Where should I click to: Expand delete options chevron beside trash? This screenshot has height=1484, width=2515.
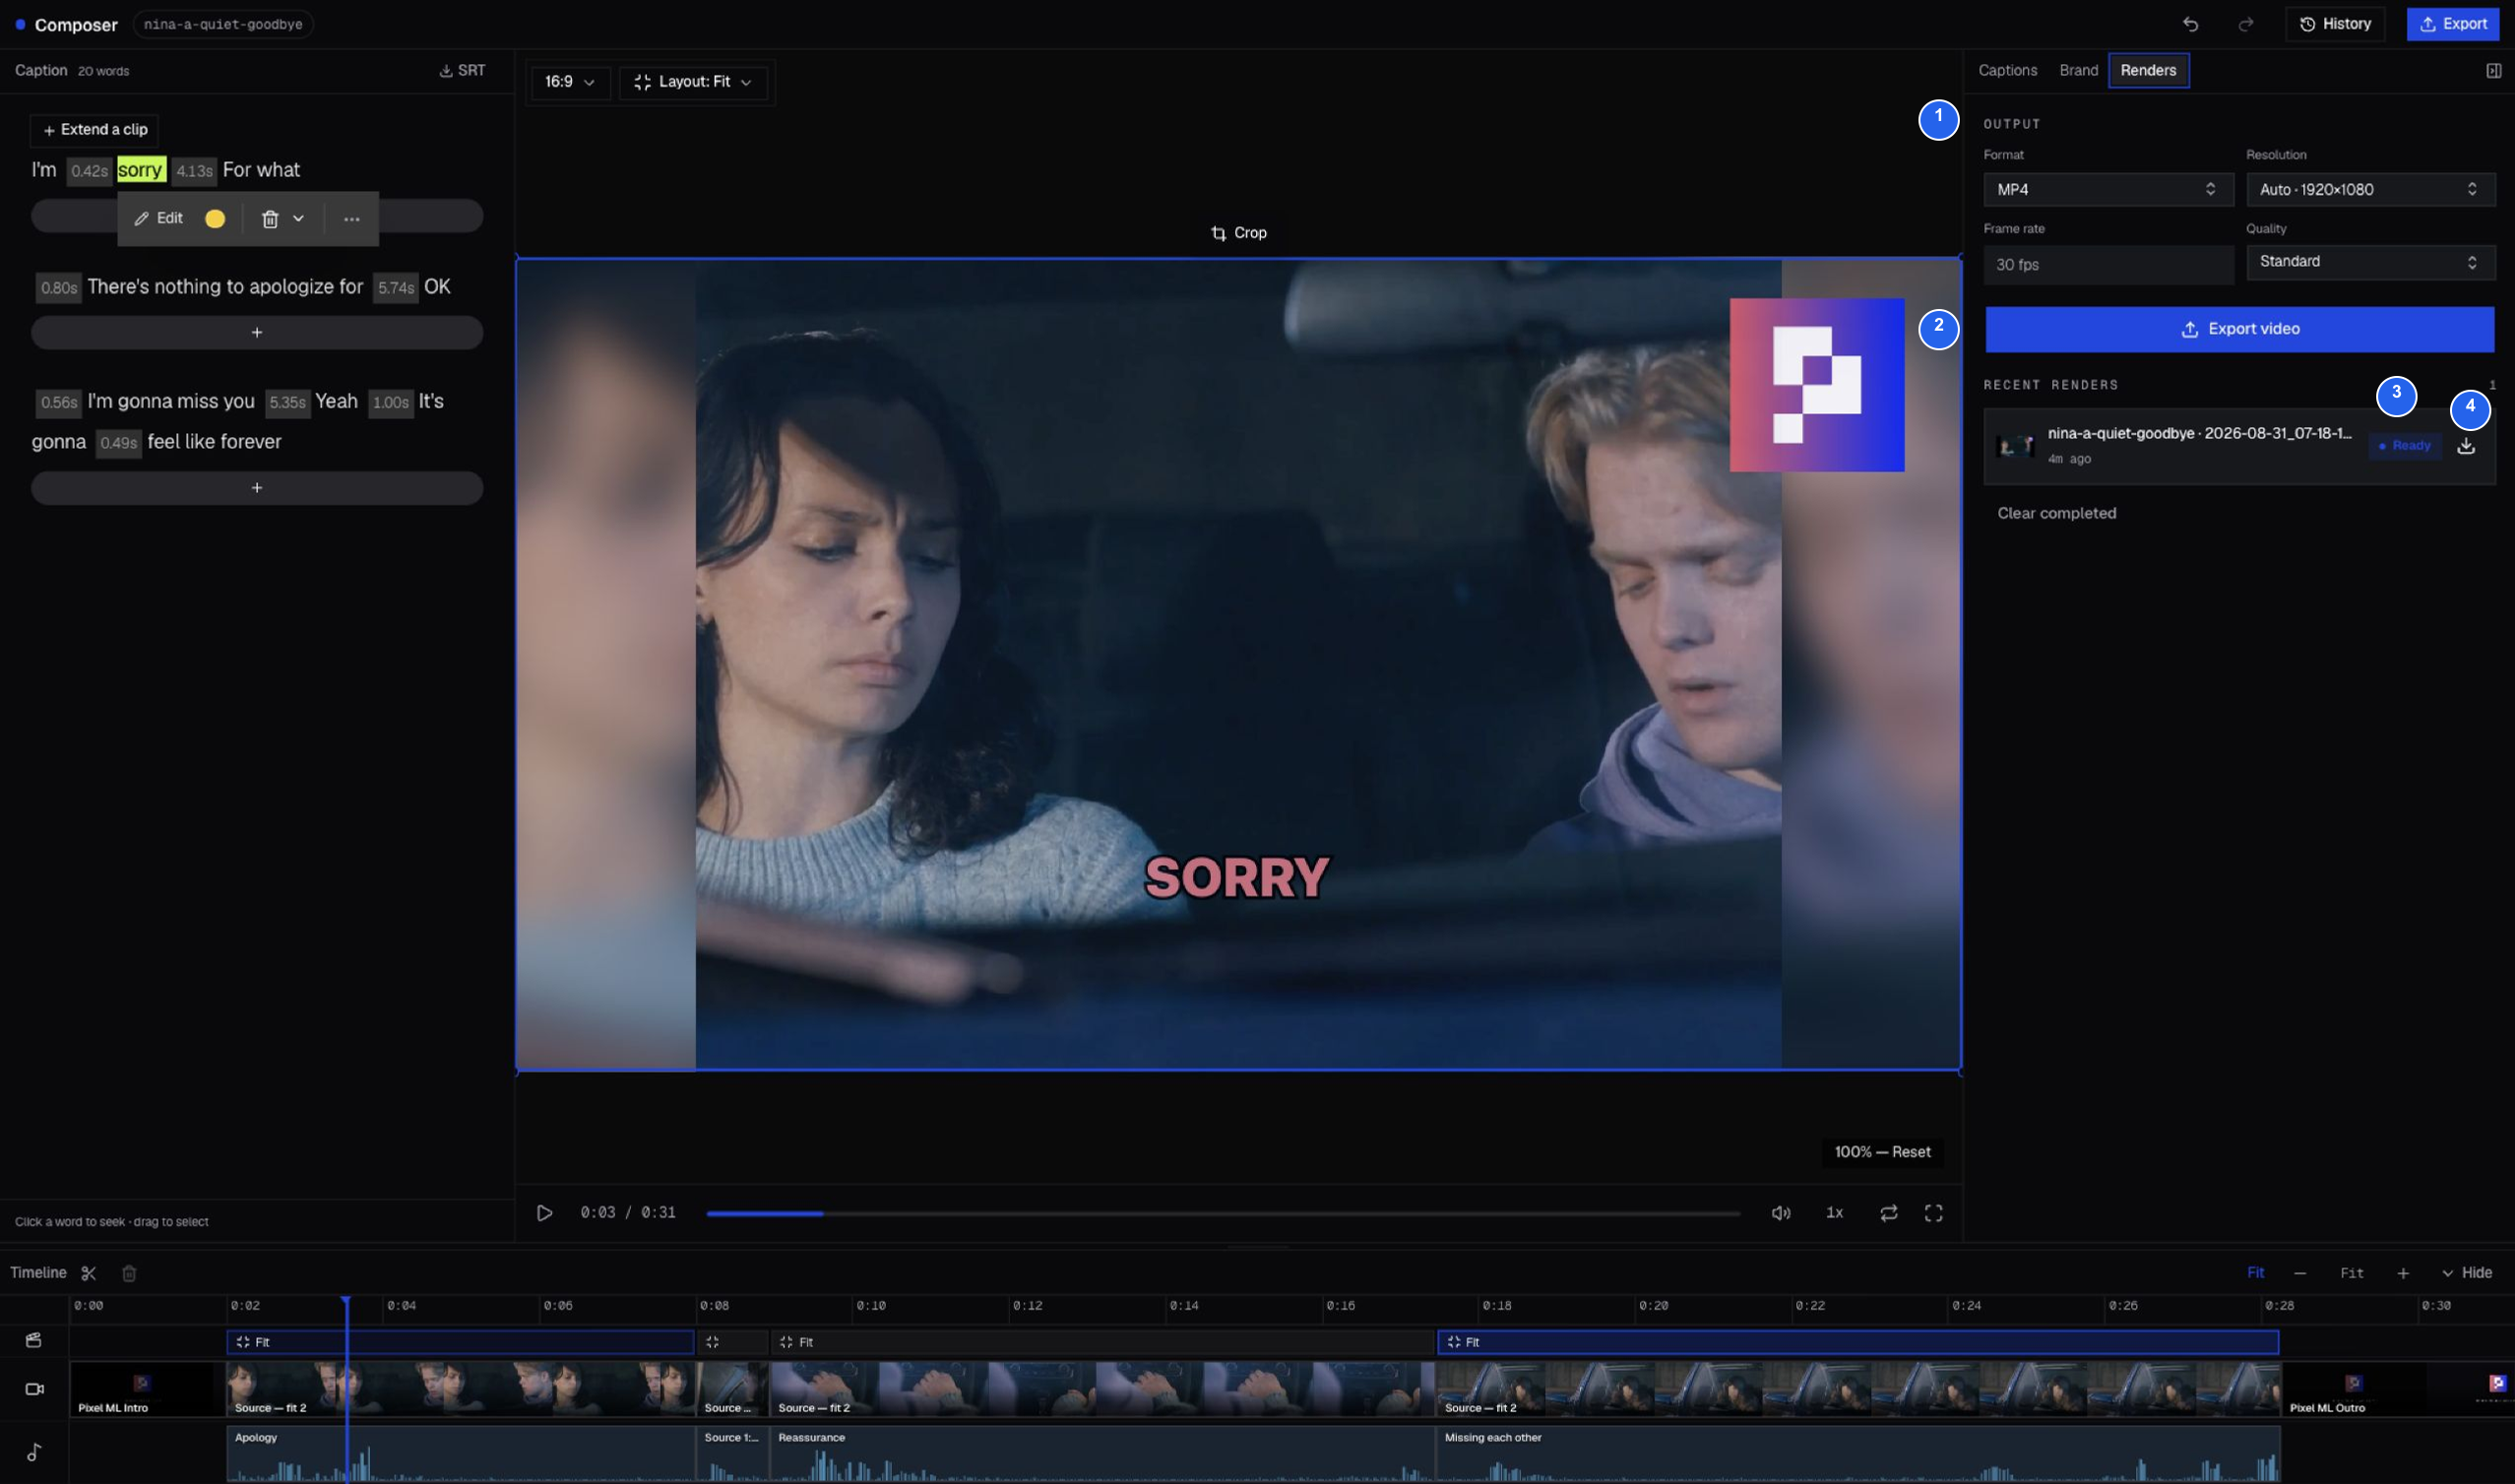[298, 219]
